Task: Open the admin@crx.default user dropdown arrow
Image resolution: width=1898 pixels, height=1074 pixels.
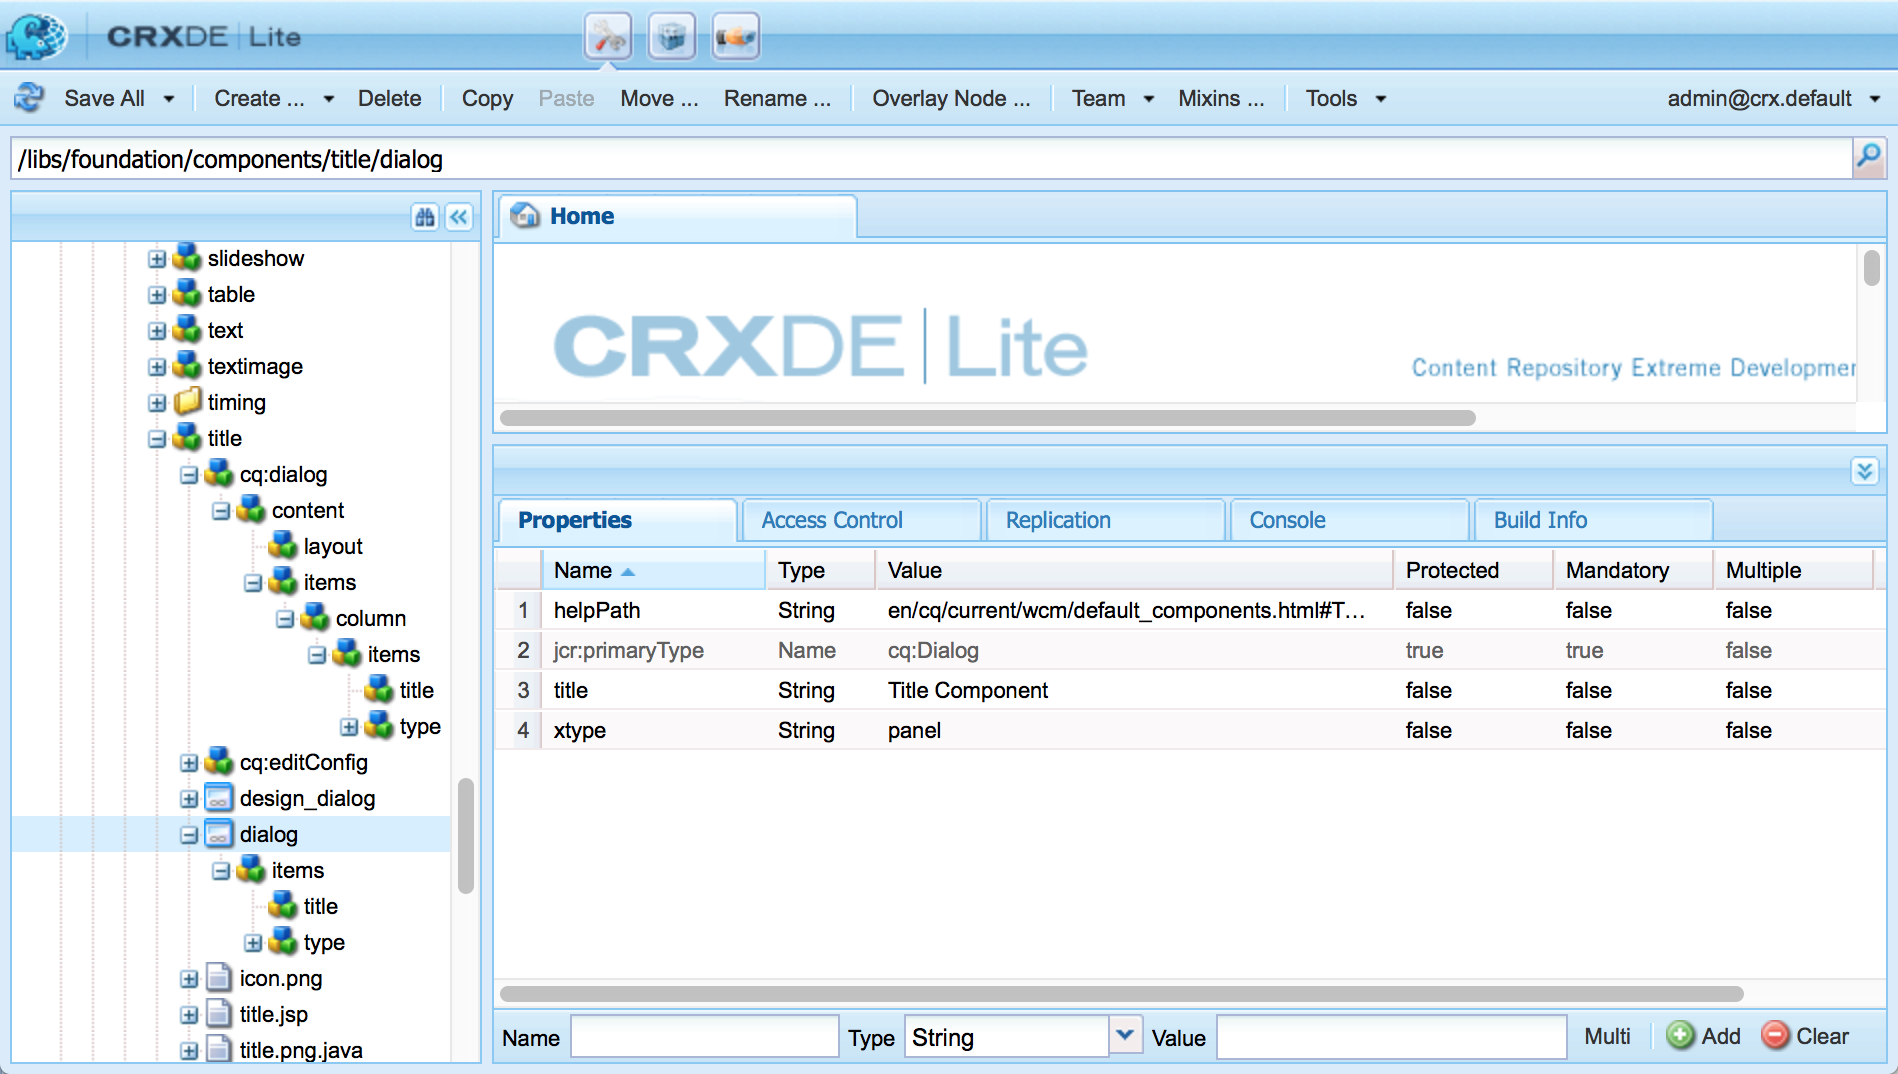Action: (x=1875, y=99)
